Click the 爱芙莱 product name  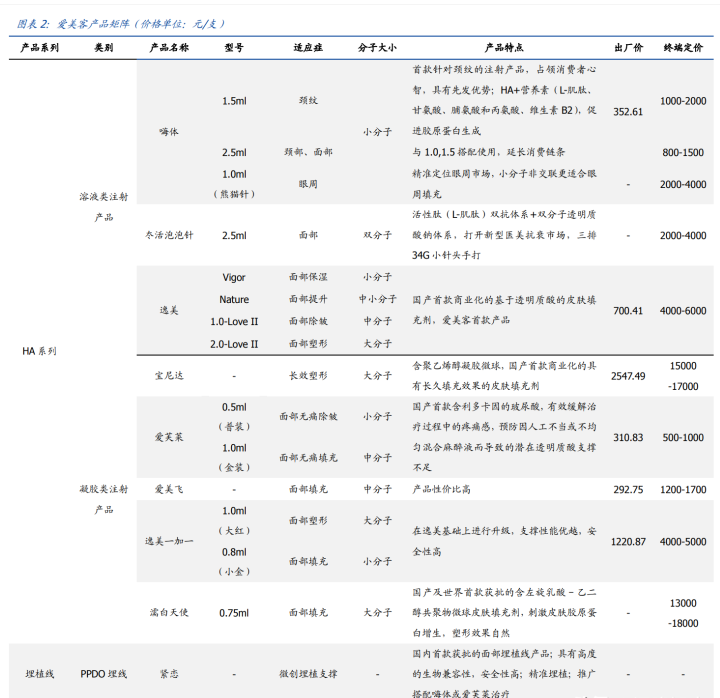(169, 437)
